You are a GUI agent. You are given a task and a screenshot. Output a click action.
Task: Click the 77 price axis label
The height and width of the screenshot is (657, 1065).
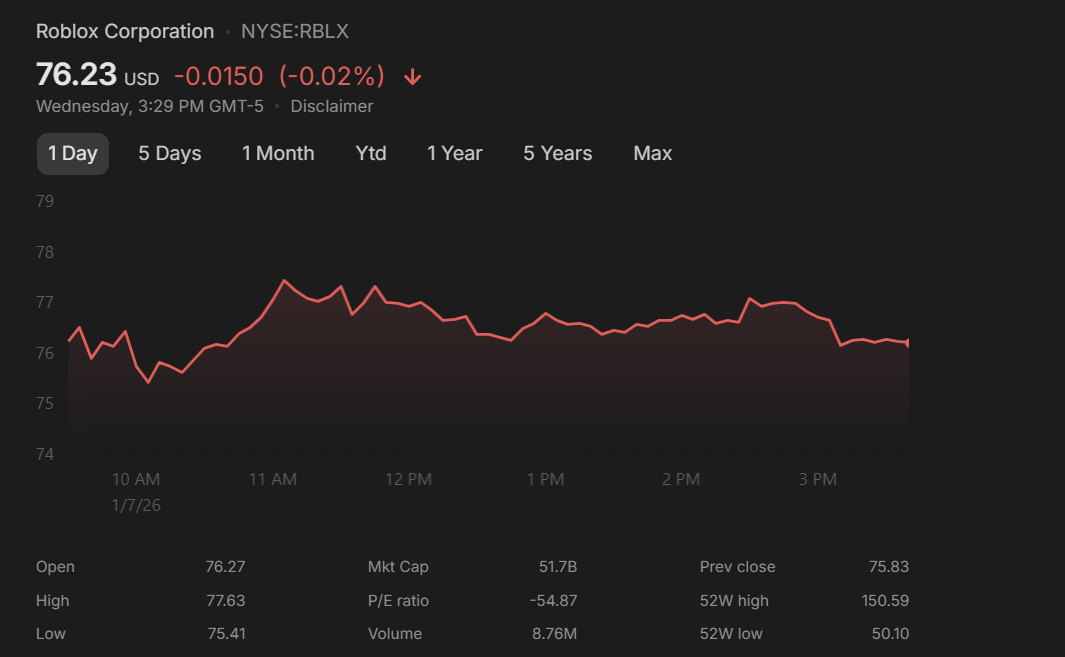45,302
